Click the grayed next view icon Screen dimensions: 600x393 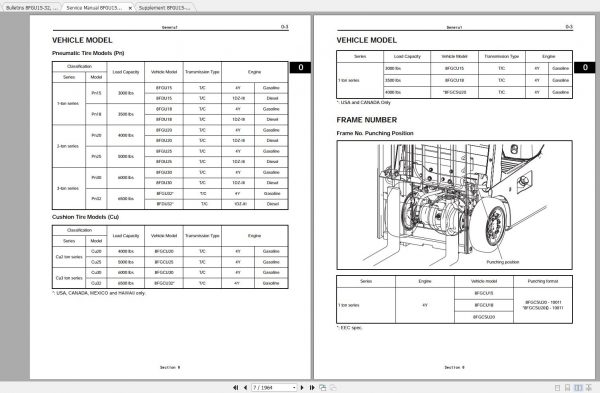333,388
